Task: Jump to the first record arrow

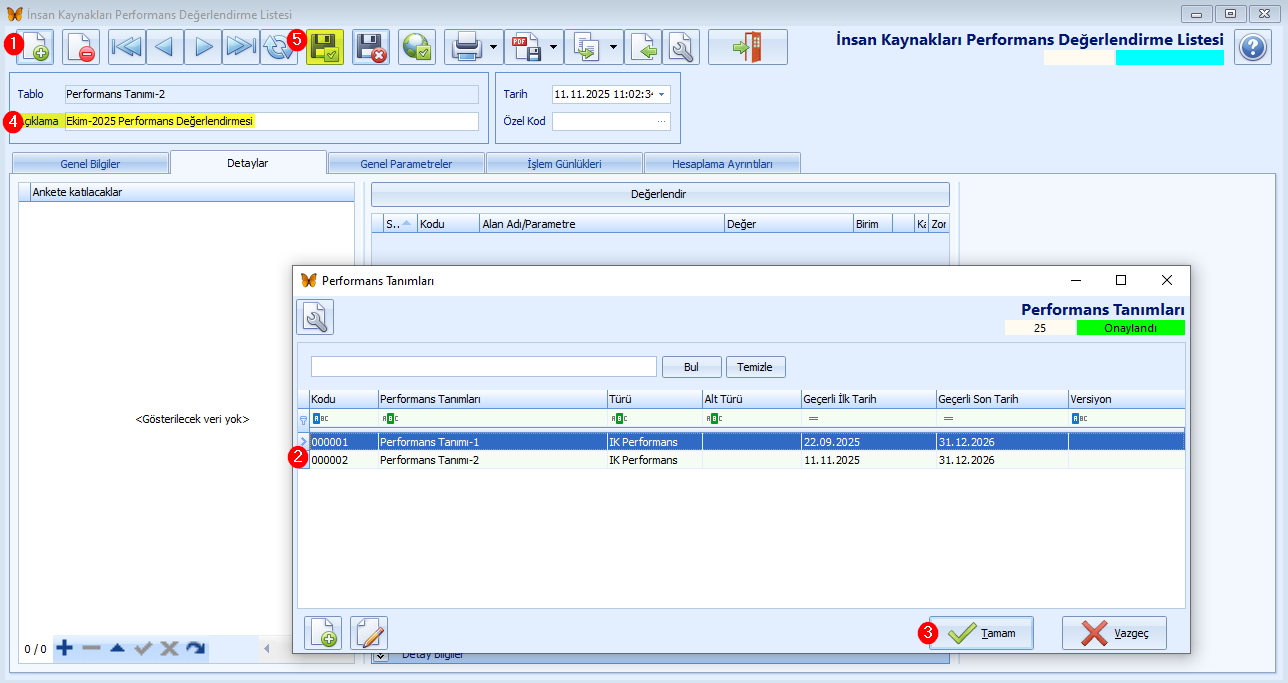Action: [127, 47]
